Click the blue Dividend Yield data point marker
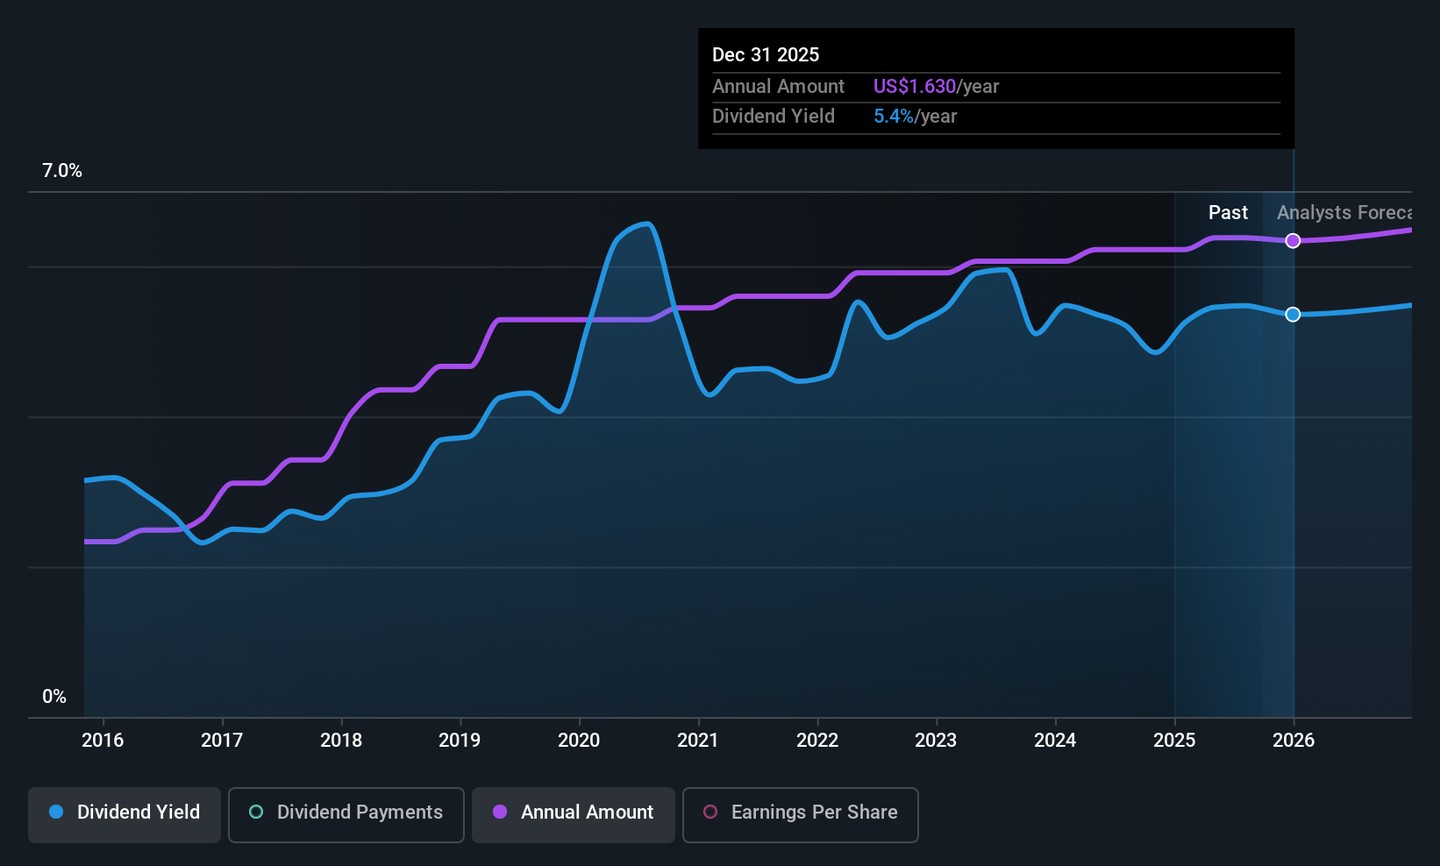 pos(1293,315)
